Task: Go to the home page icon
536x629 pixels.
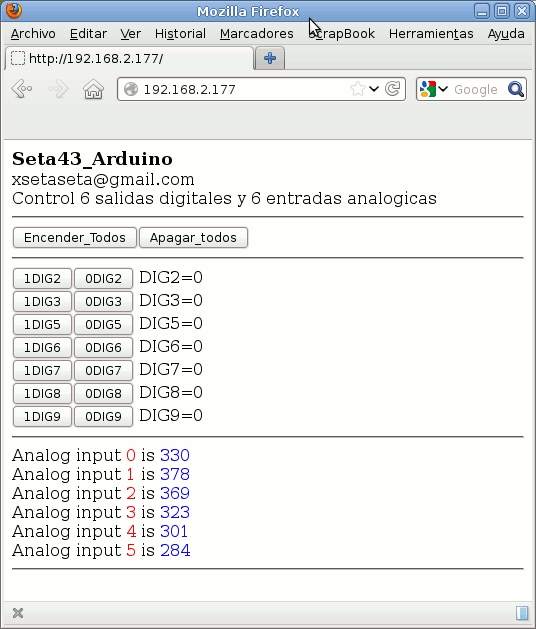Action: pos(93,89)
